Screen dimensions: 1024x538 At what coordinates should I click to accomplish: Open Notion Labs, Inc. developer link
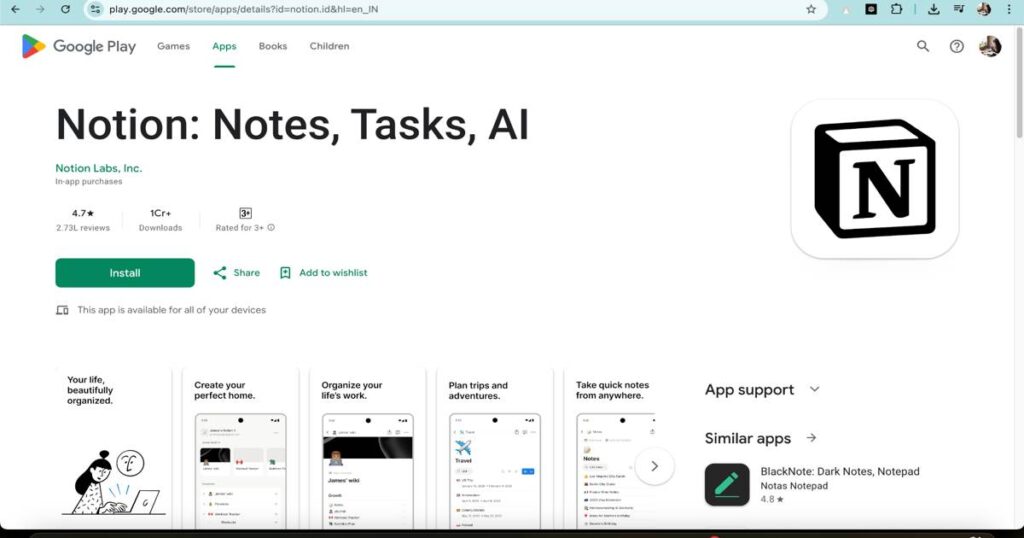click(99, 168)
